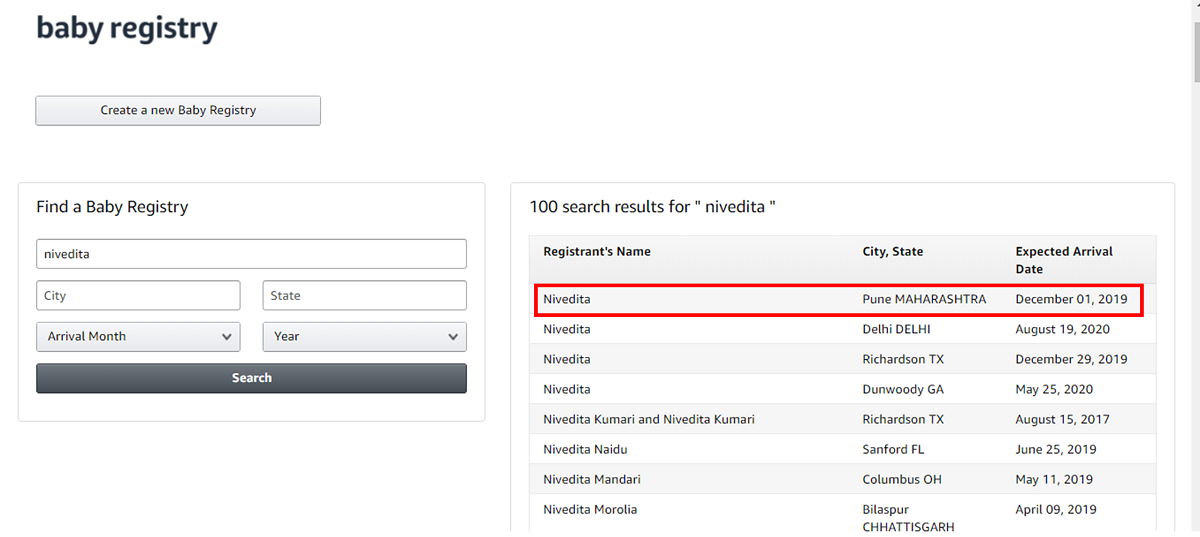Click date April 09, 2019
Viewport: 1200px width, 537px height.
click(1056, 509)
